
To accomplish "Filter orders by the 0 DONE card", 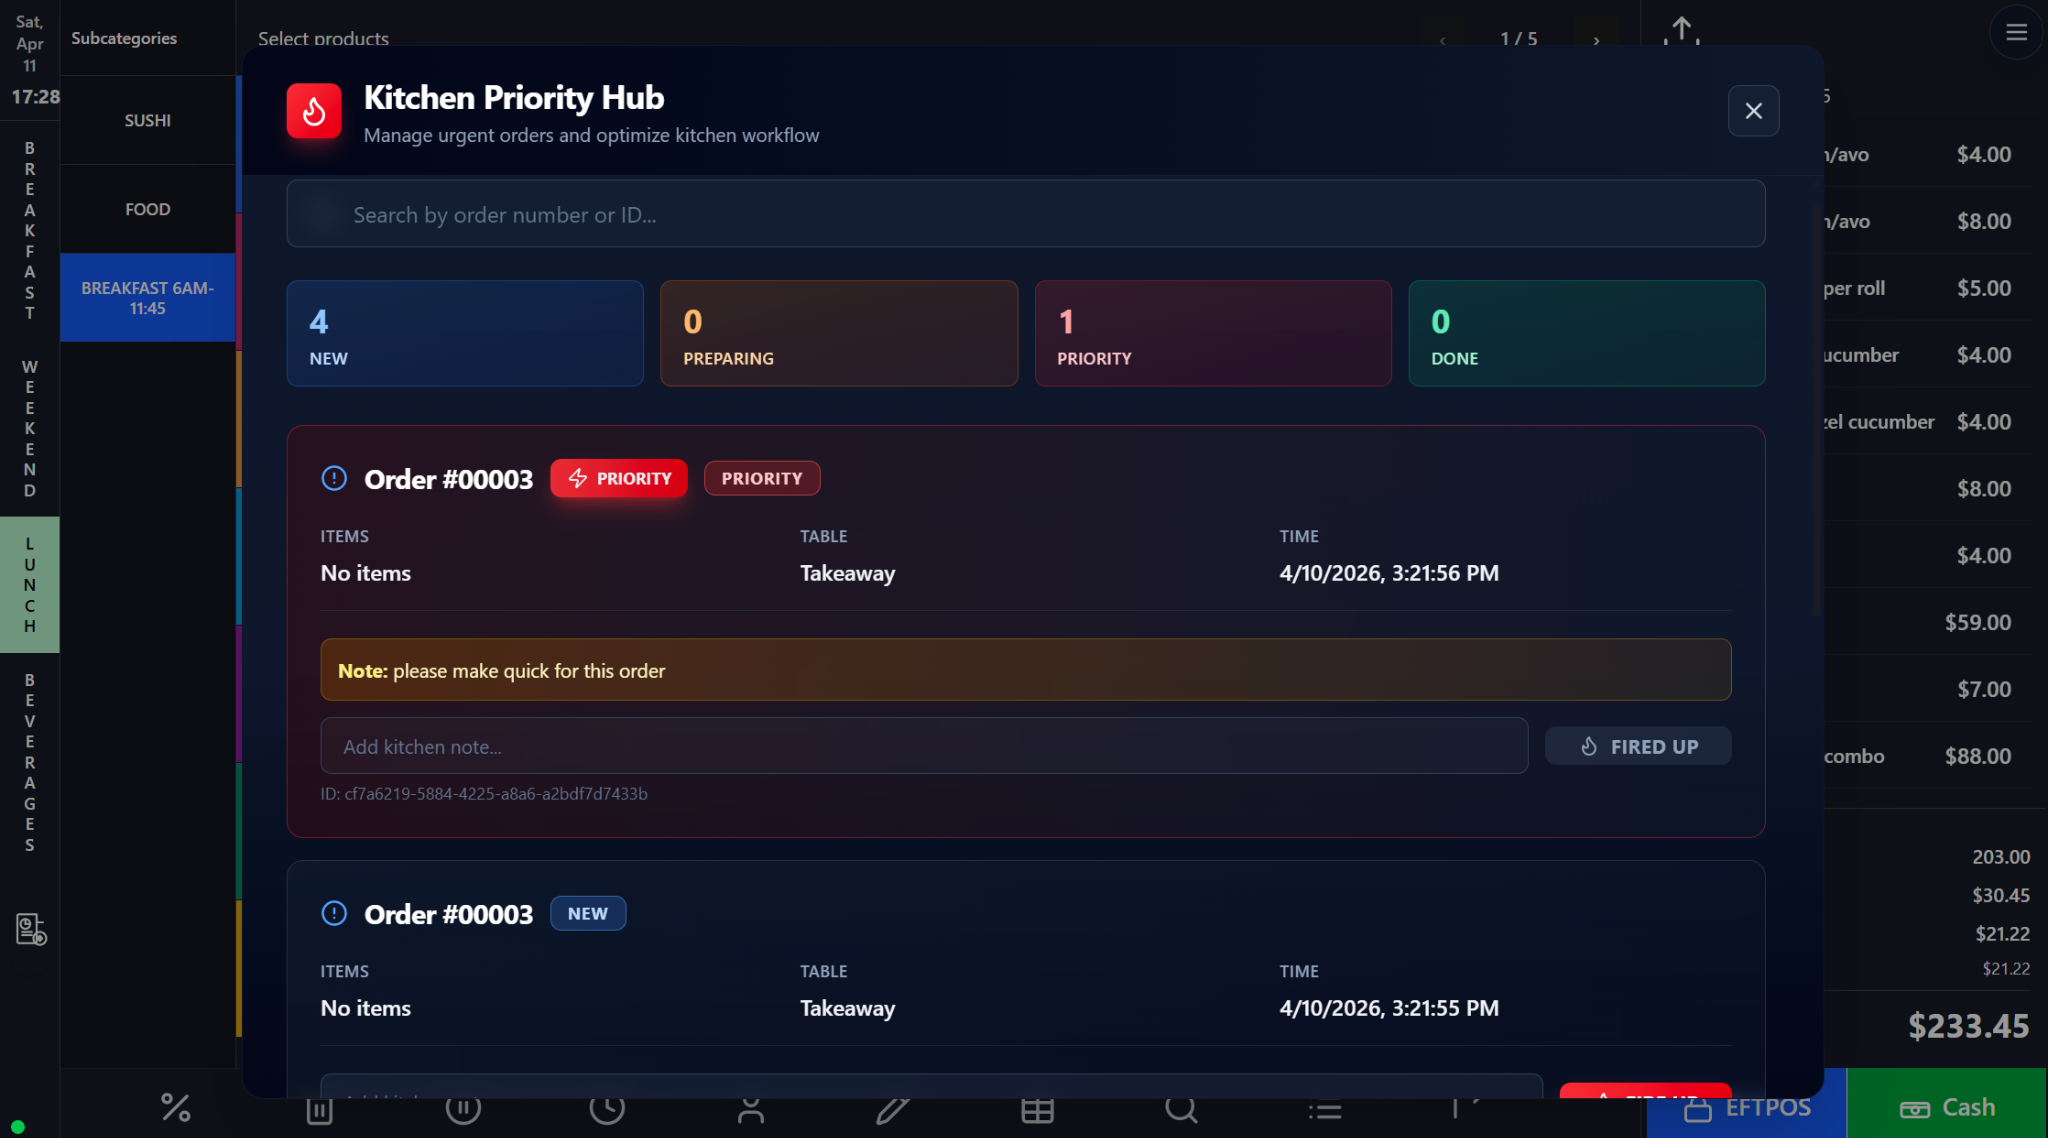I will point(1586,333).
